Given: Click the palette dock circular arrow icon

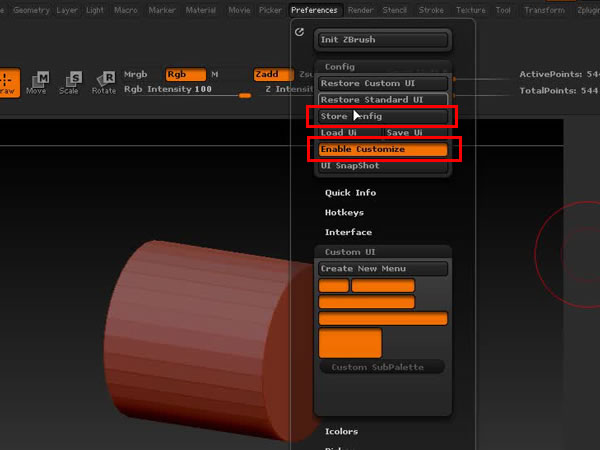Looking at the screenshot, I should coord(299,32).
